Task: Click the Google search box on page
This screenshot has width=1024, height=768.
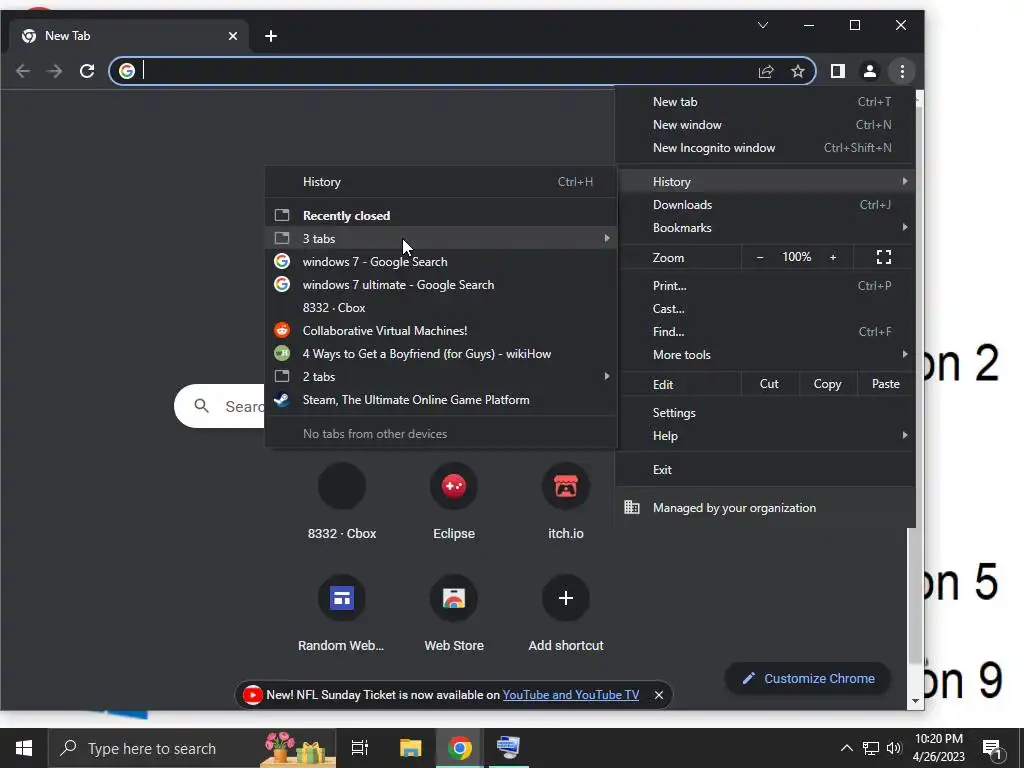Action: click(219, 406)
